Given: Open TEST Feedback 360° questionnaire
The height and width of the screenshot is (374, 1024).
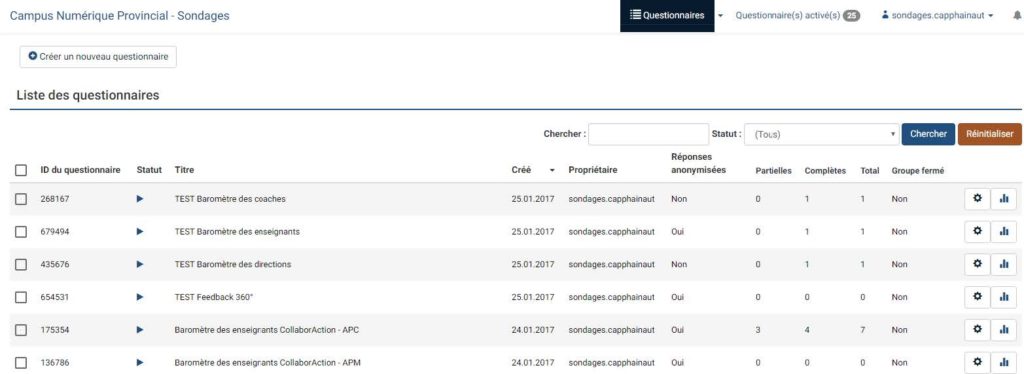Looking at the screenshot, I should click(x=214, y=297).
